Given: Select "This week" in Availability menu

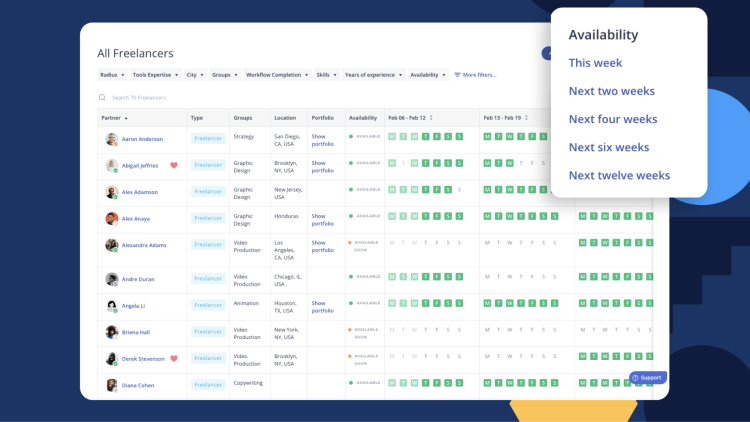Looking at the screenshot, I should [595, 63].
